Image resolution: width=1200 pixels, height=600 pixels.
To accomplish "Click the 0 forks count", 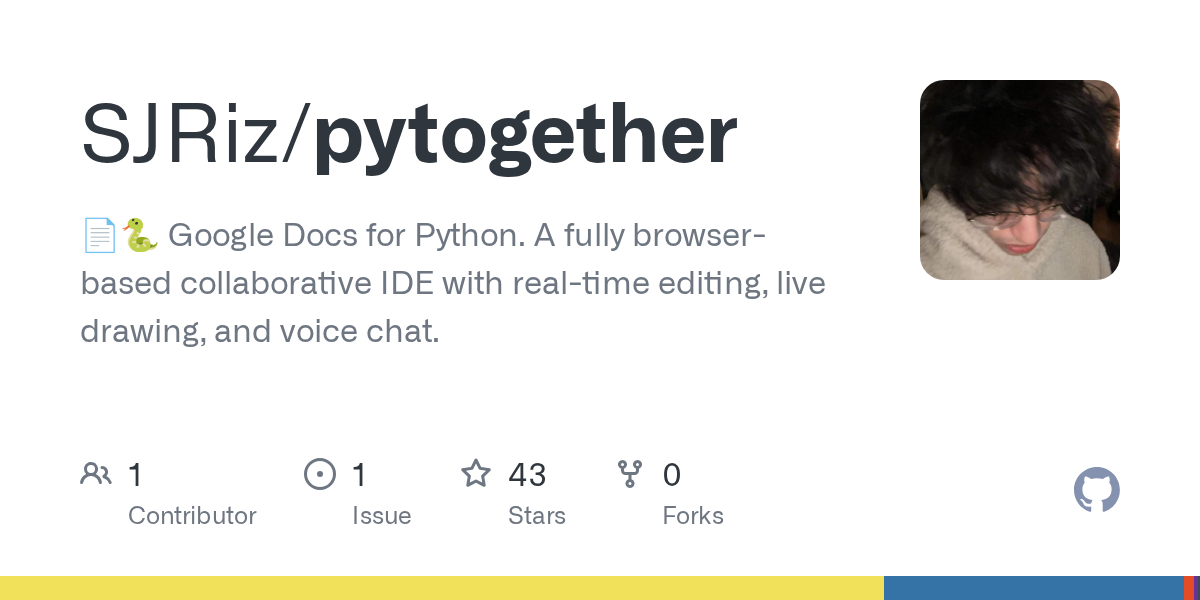I will (x=672, y=474).
